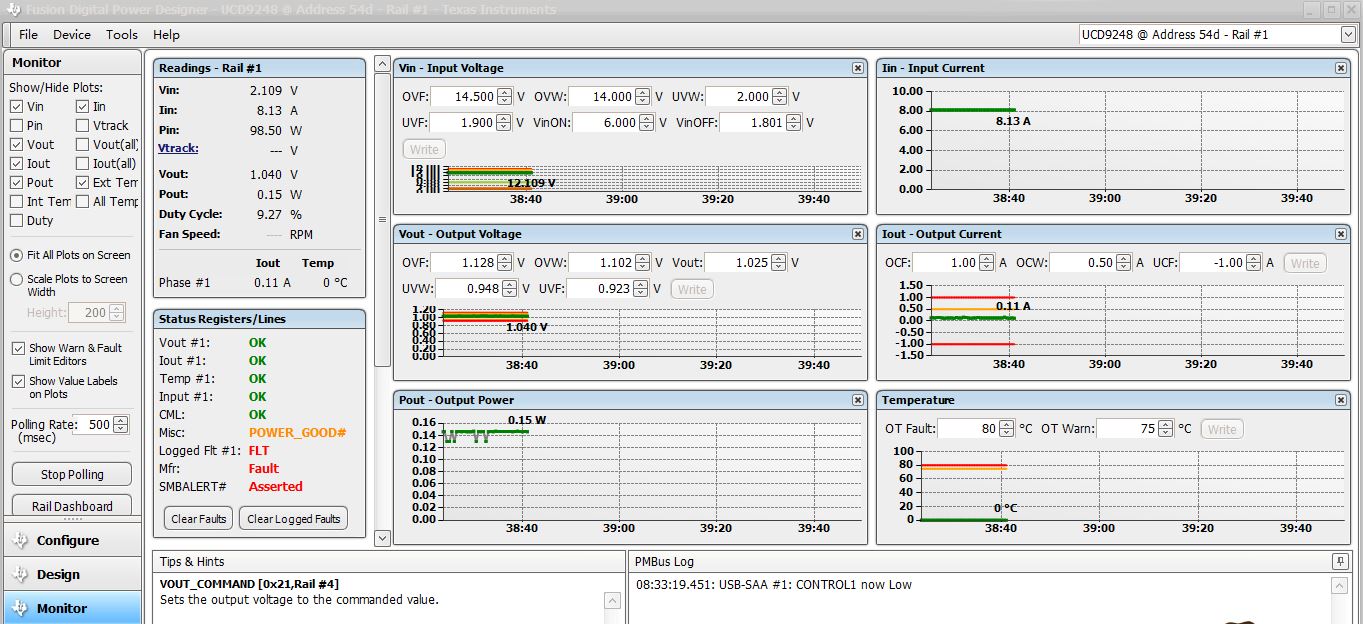
Task: Adjust the VinOFF stepper
Action: [x=792, y=123]
